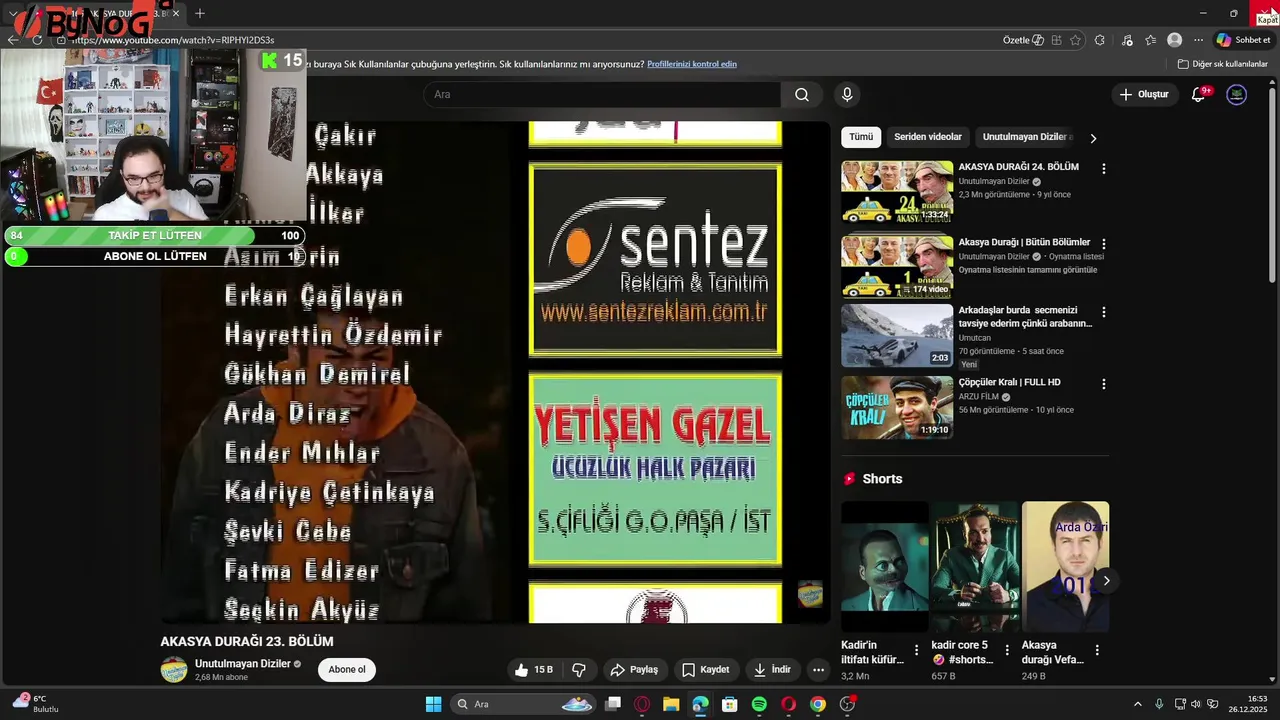Open more actions ellipsis below the video
The width and height of the screenshot is (1280, 720).
[818, 670]
